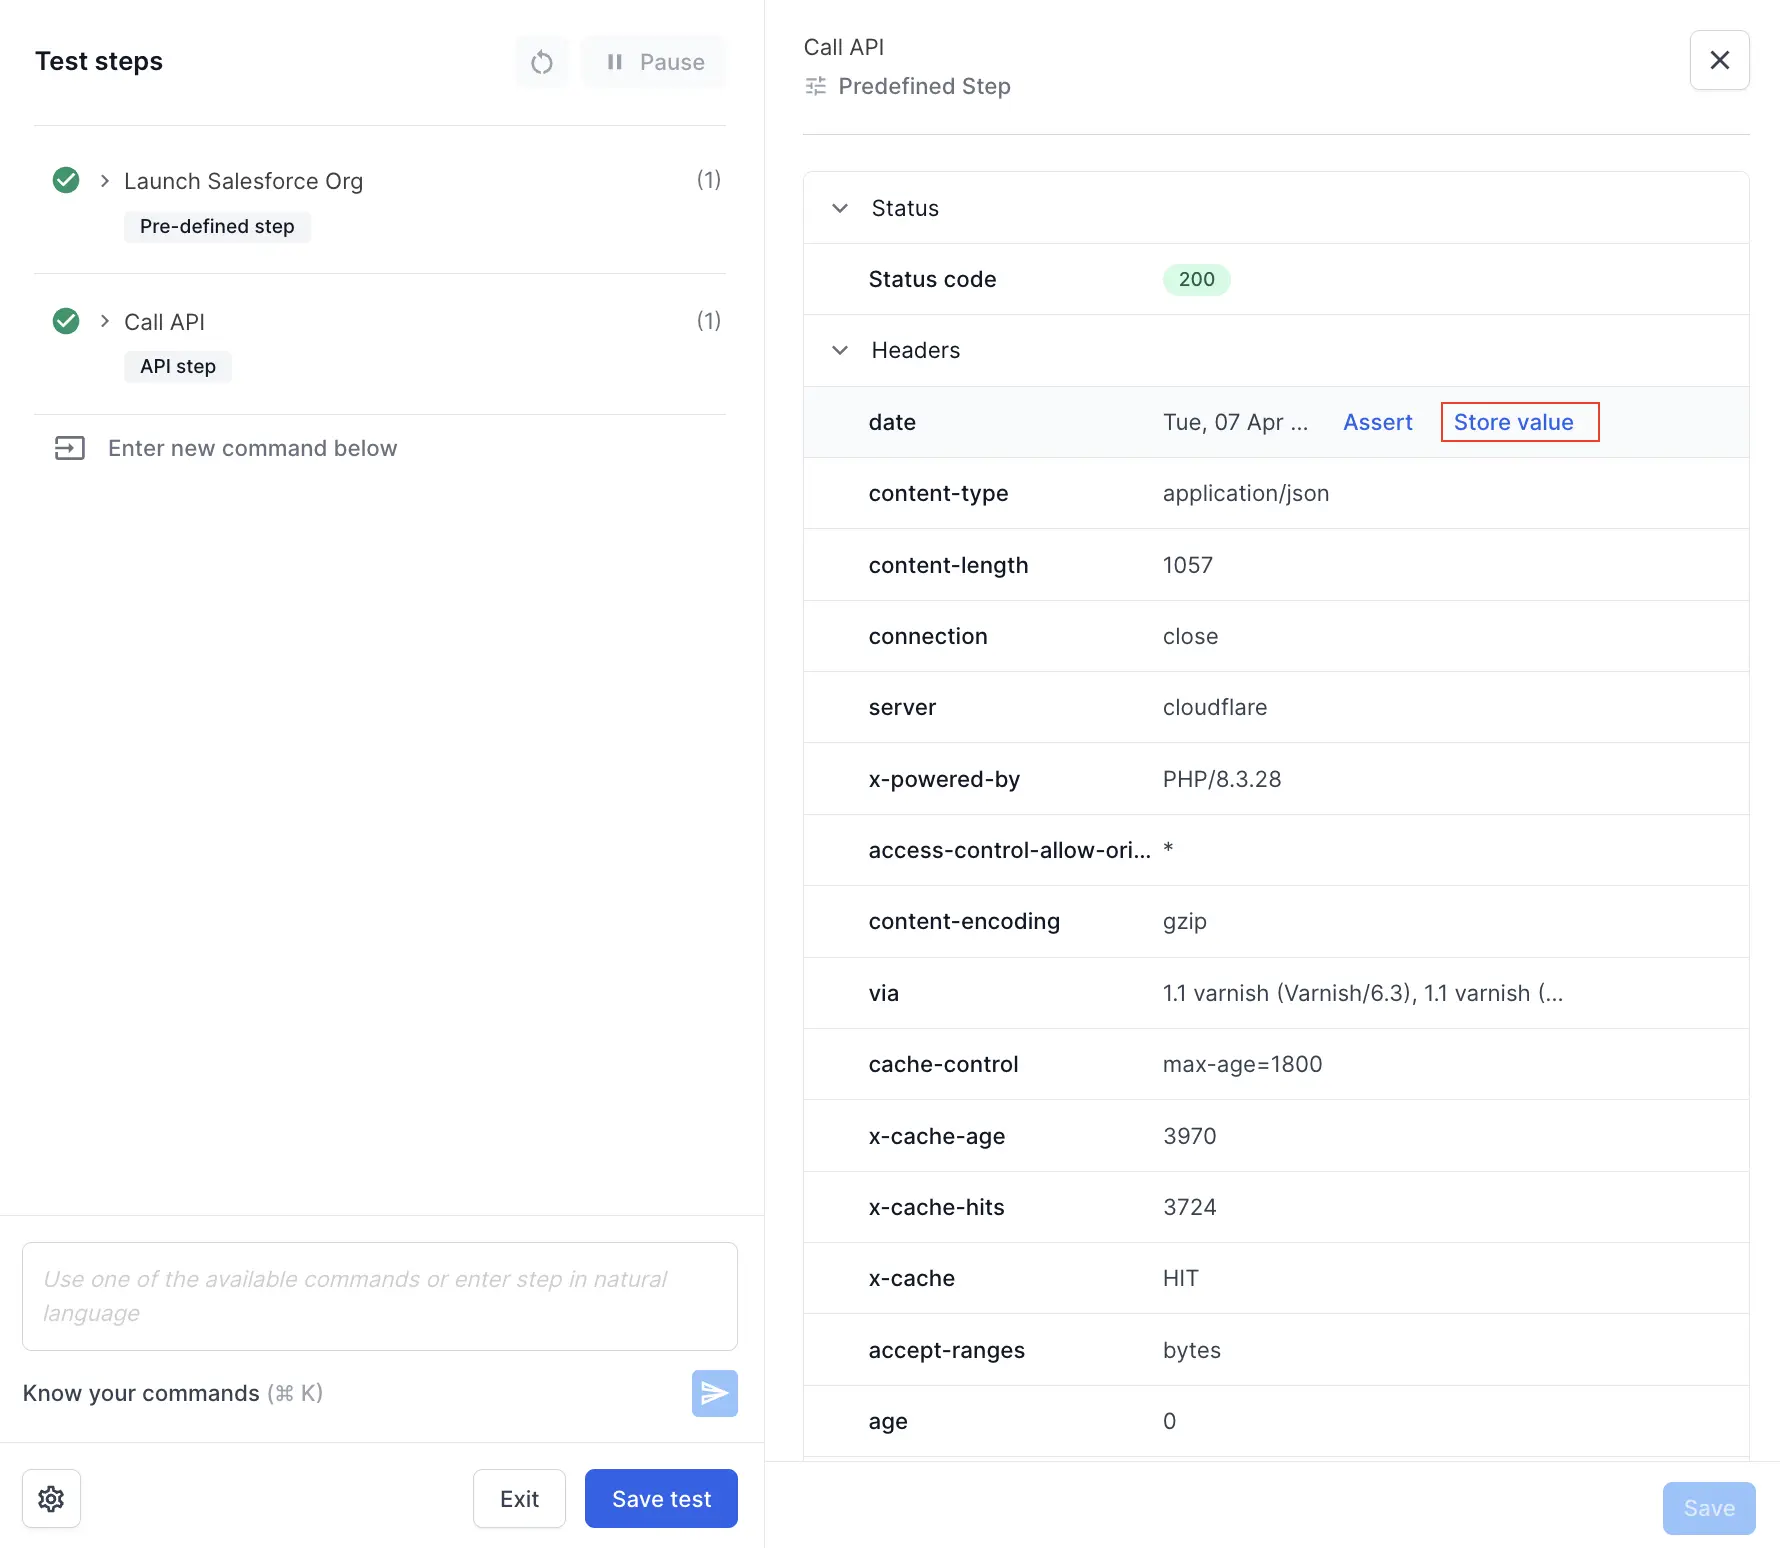Click the green checkmark on Launch Salesforce Org

(x=65, y=180)
